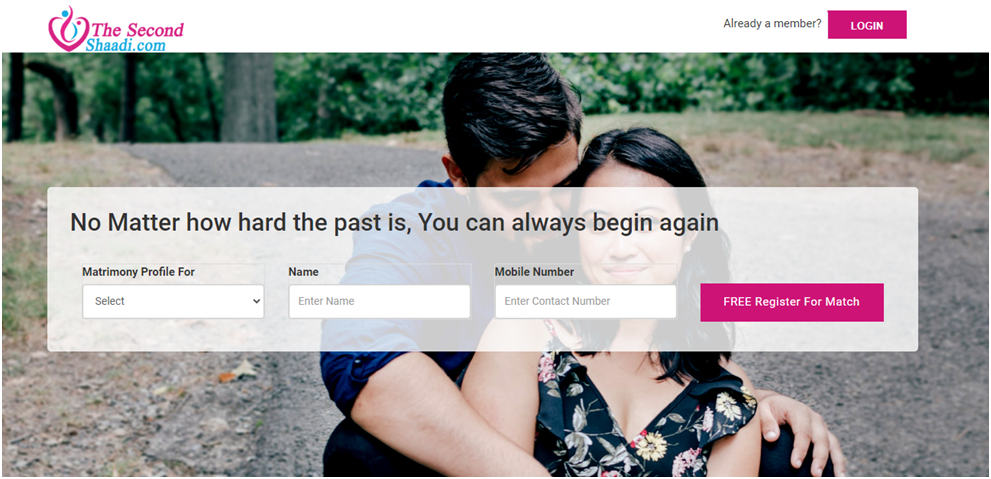Click FREE Register For Match button

[792, 302]
